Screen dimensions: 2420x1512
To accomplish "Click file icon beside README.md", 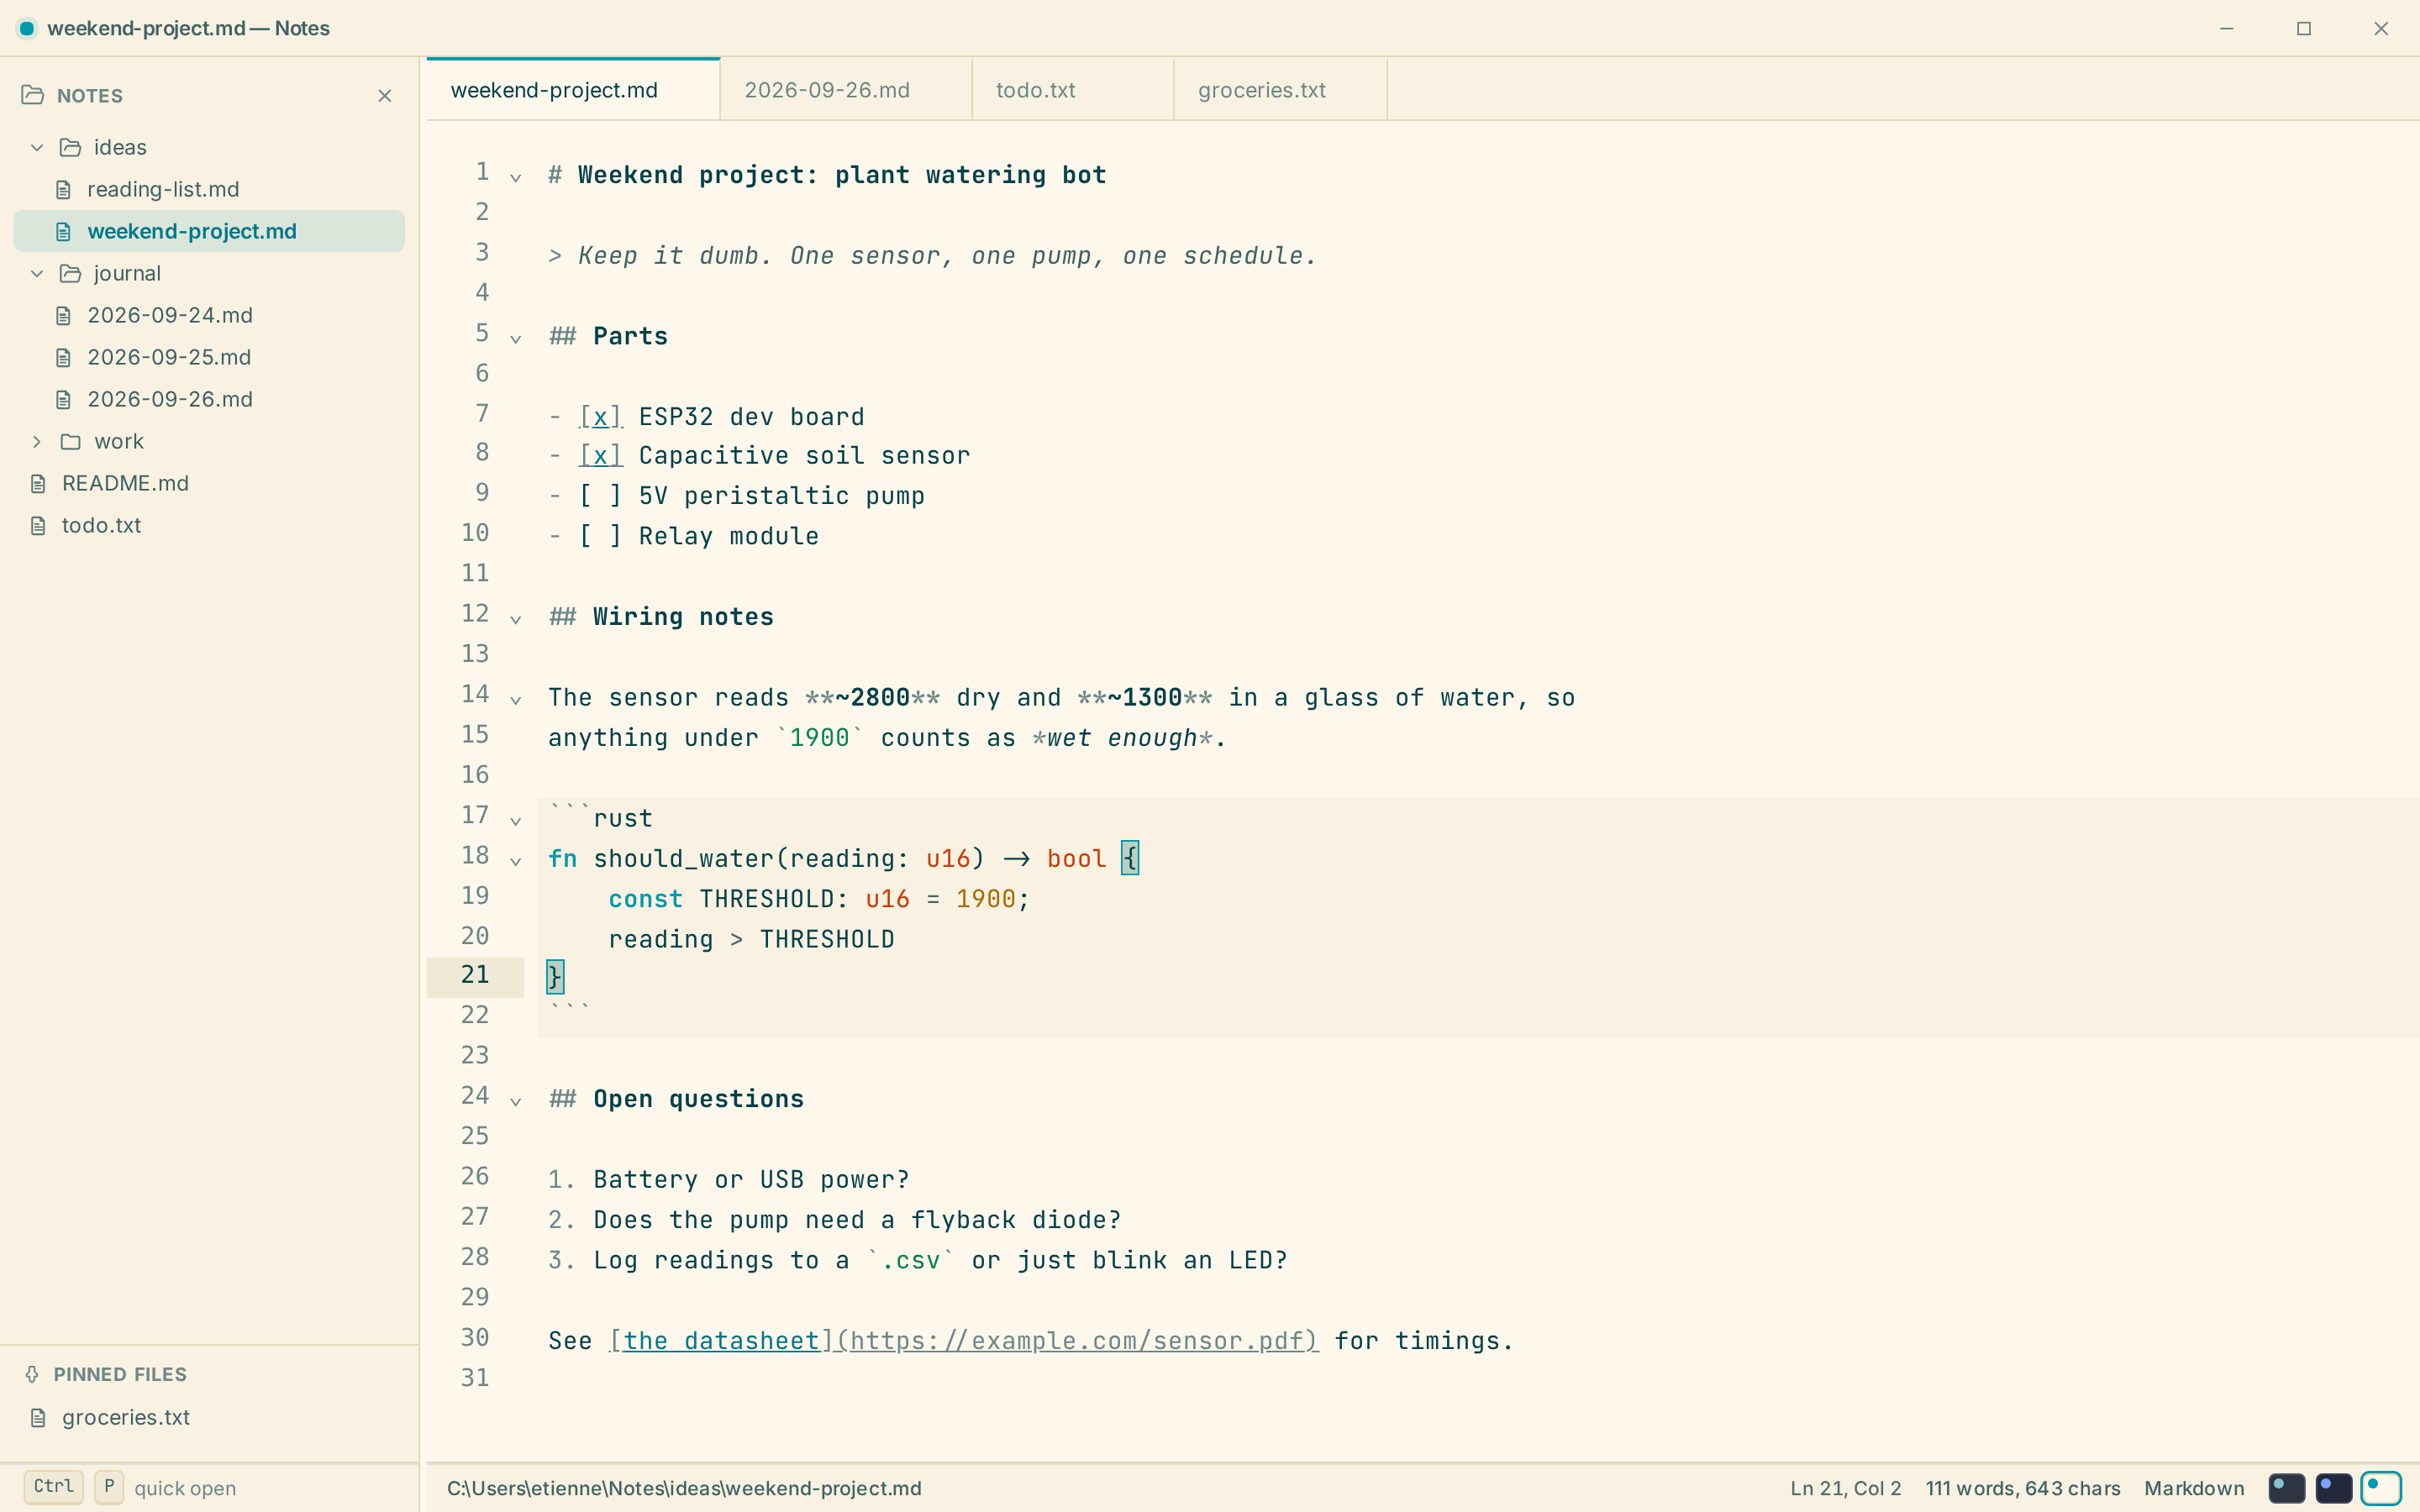I will click(38, 483).
